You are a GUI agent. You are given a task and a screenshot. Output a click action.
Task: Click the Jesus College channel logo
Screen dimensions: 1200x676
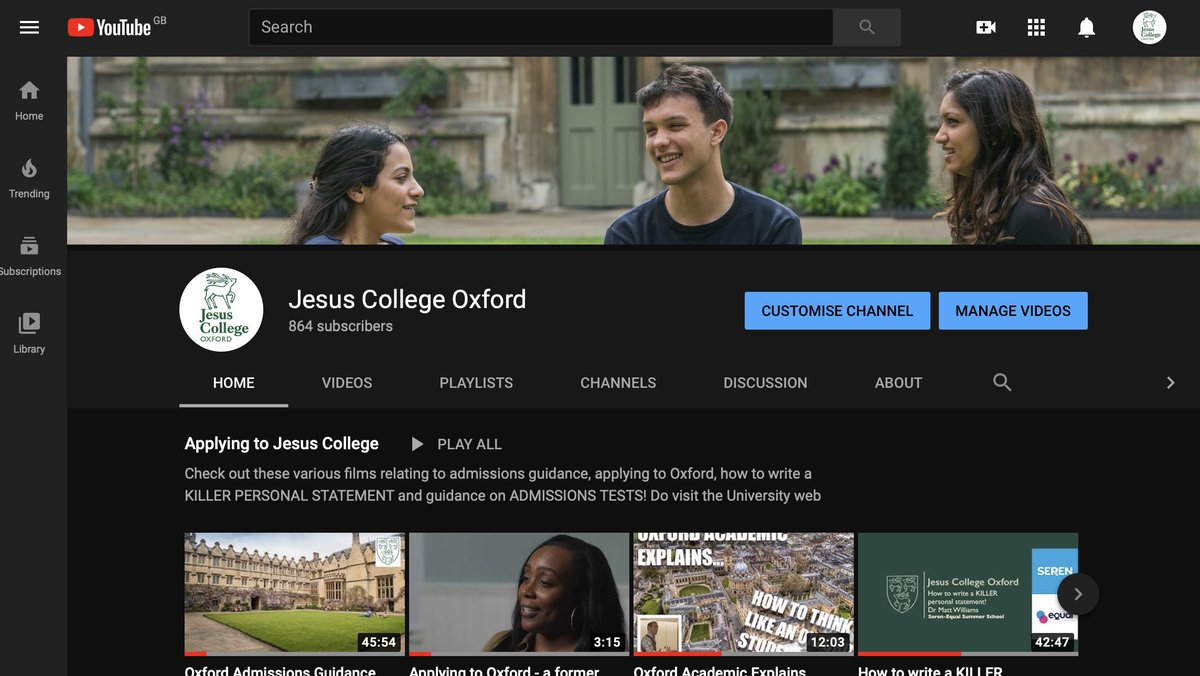pyautogui.click(x=221, y=310)
